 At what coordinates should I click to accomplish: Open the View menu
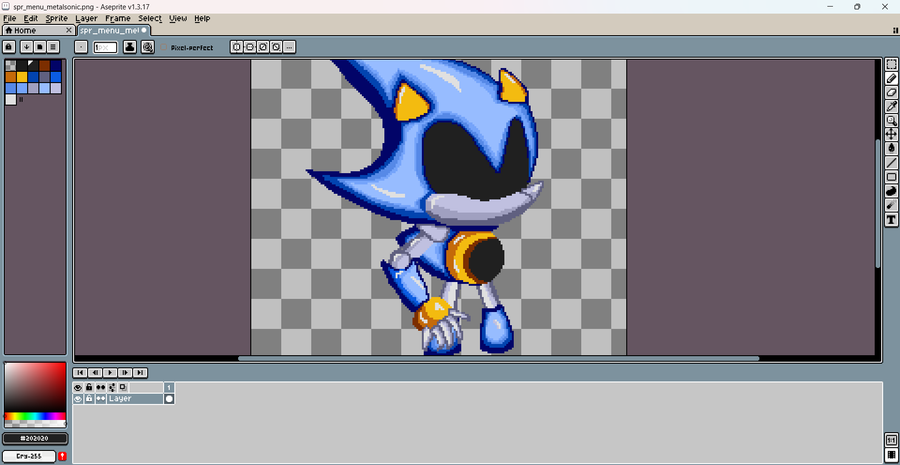point(178,18)
